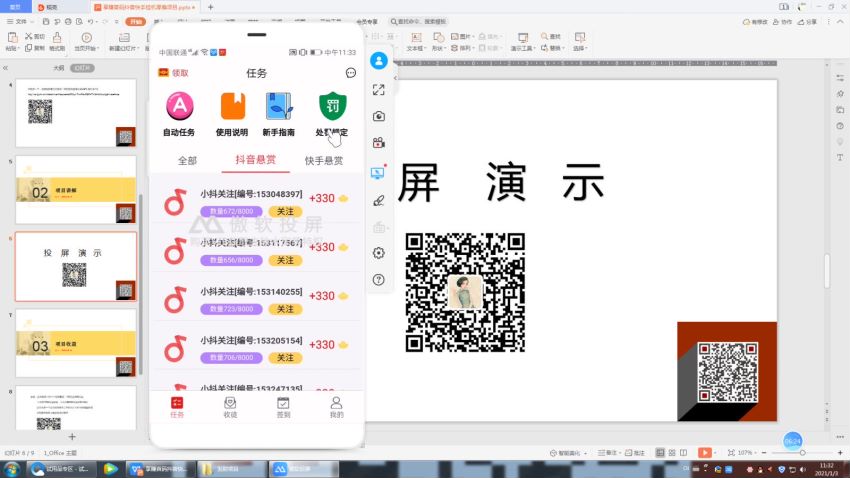Click 关注 button for task 153205154
Image resolution: width=850 pixels, height=478 pixels.
pos(285,358)
